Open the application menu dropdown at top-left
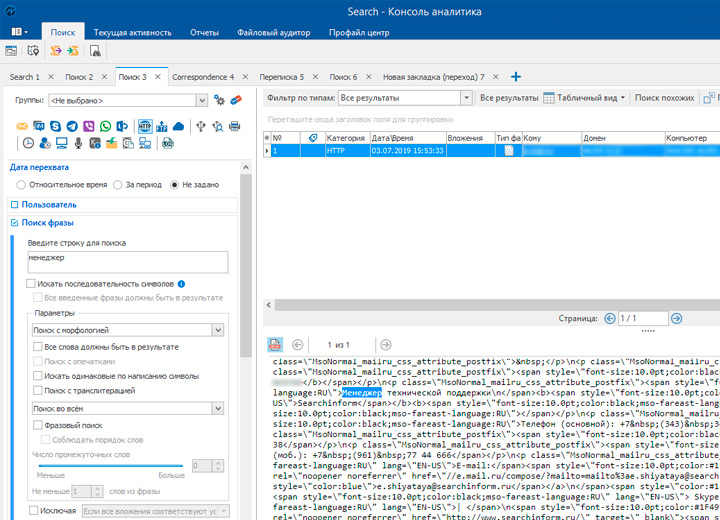The height and width of the screenshot is (520, 720). (20, 32)
